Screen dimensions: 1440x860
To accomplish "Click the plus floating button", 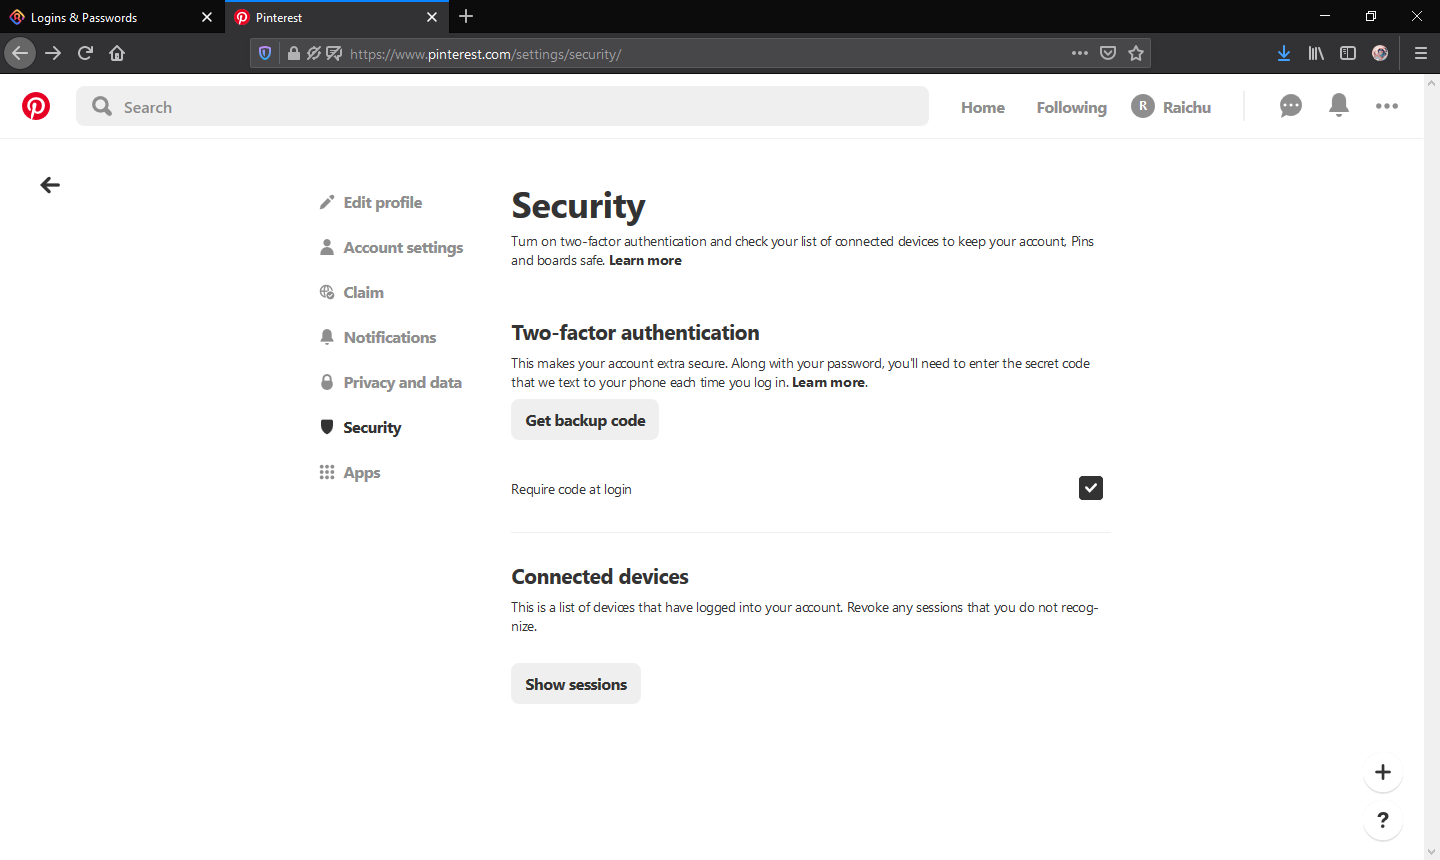I will [x=1383, y=772].
